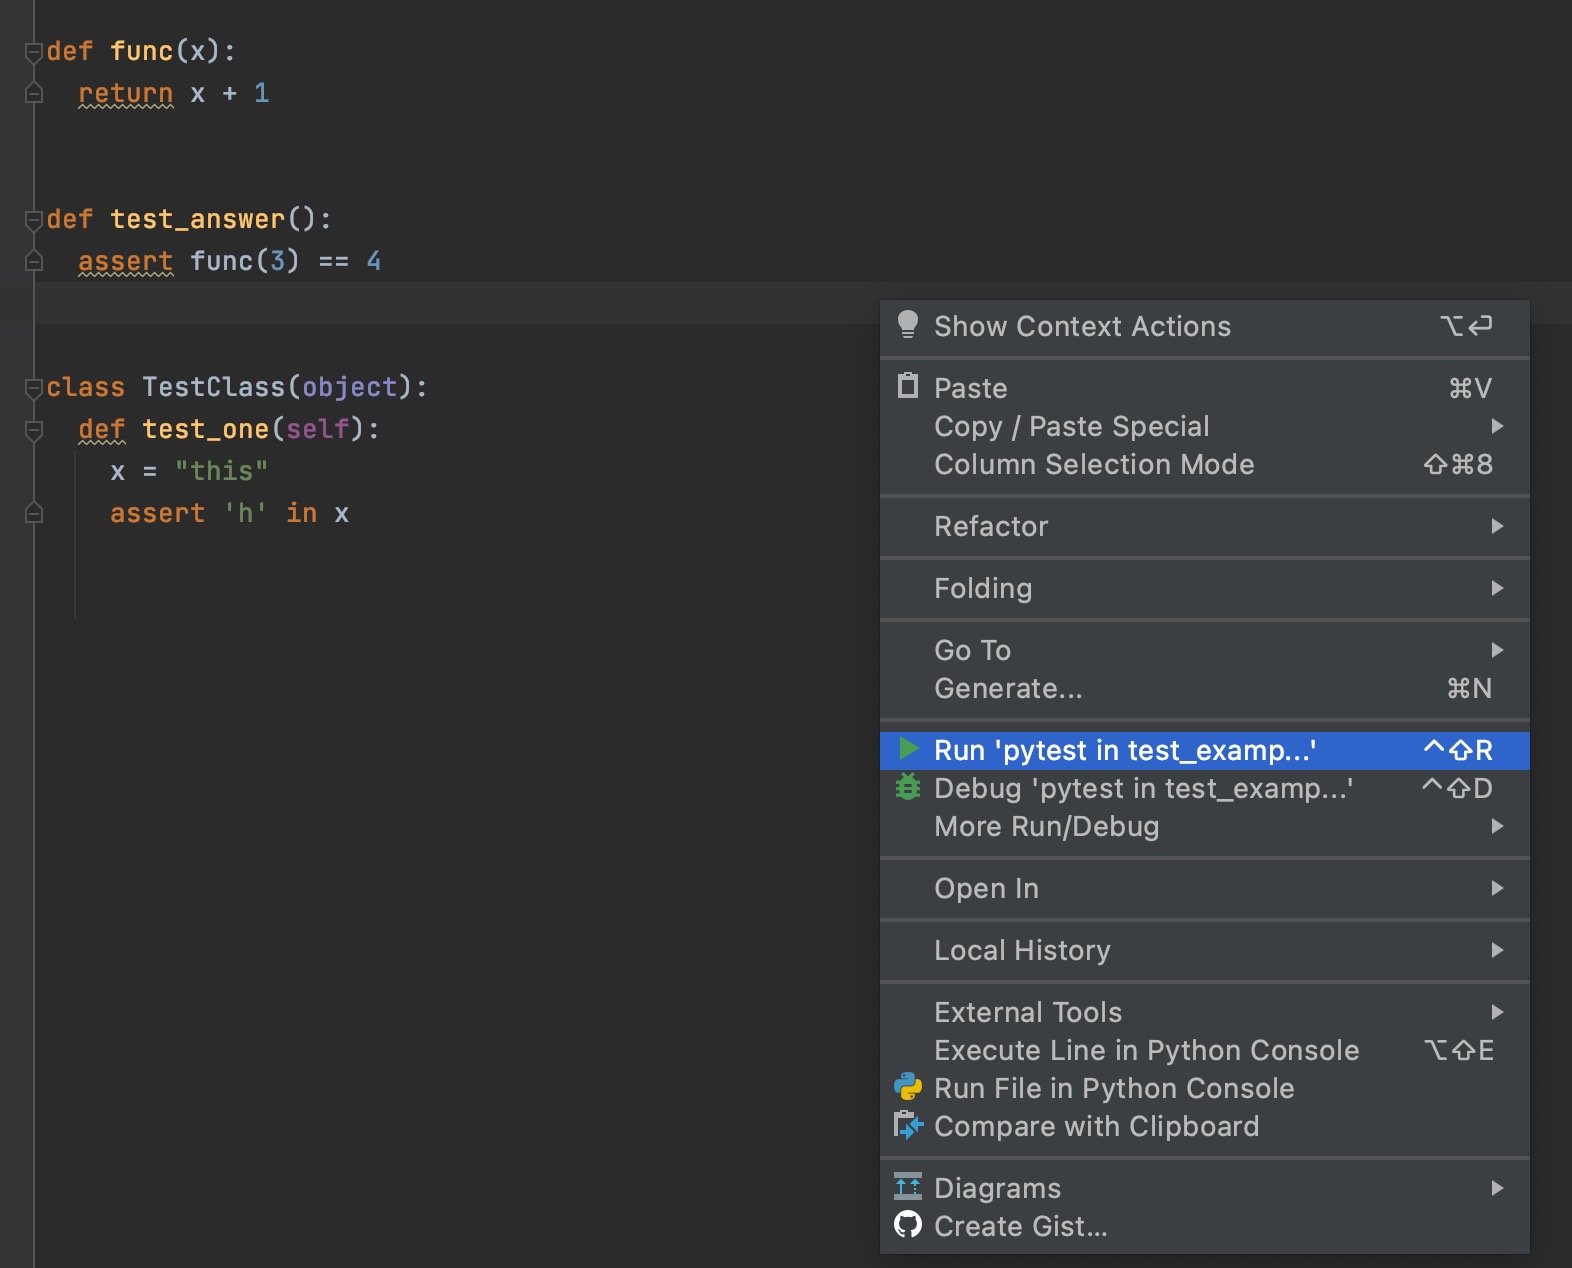Expand the Folding submenu arrow
Viewport: 1572px width, 1268px height.
1497,588
